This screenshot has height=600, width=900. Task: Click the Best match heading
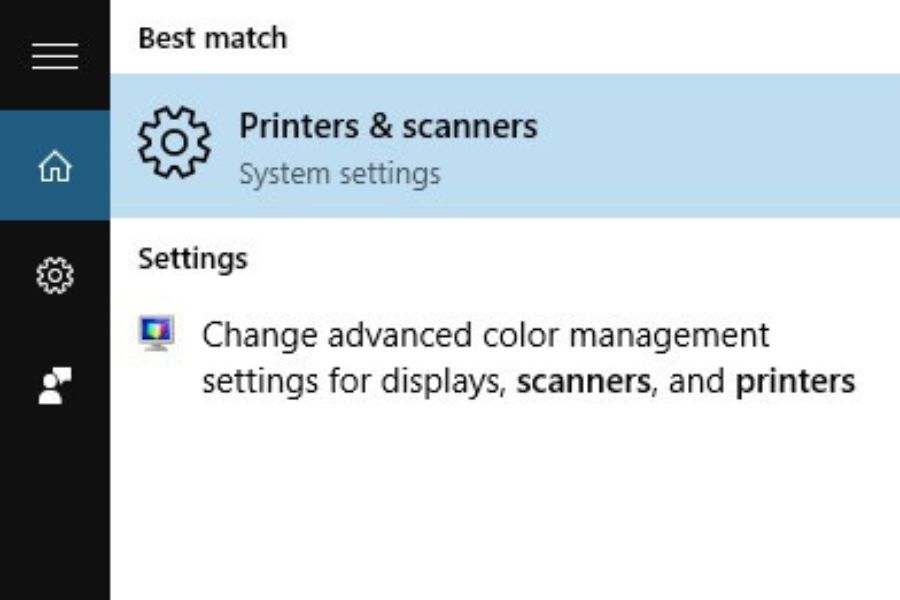212,39
